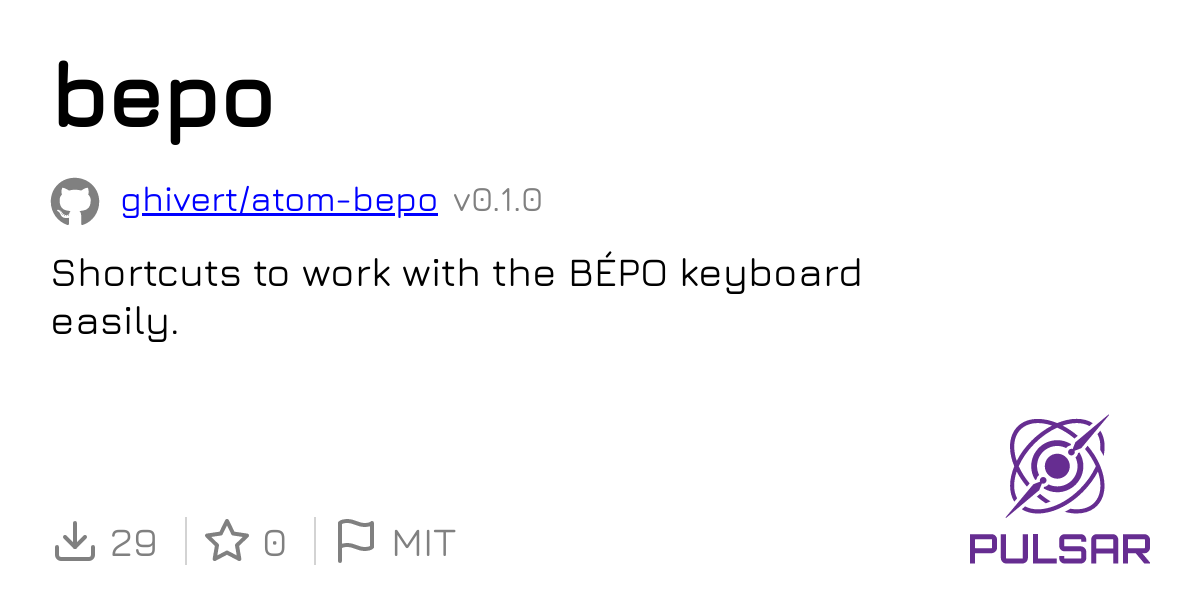1200x600 pixels.
Task: Click the PULSAR wordmark text
Action: click(1059, 548)
